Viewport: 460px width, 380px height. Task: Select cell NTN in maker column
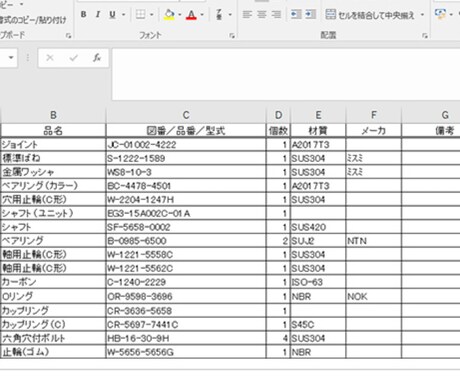click(374, 241)
